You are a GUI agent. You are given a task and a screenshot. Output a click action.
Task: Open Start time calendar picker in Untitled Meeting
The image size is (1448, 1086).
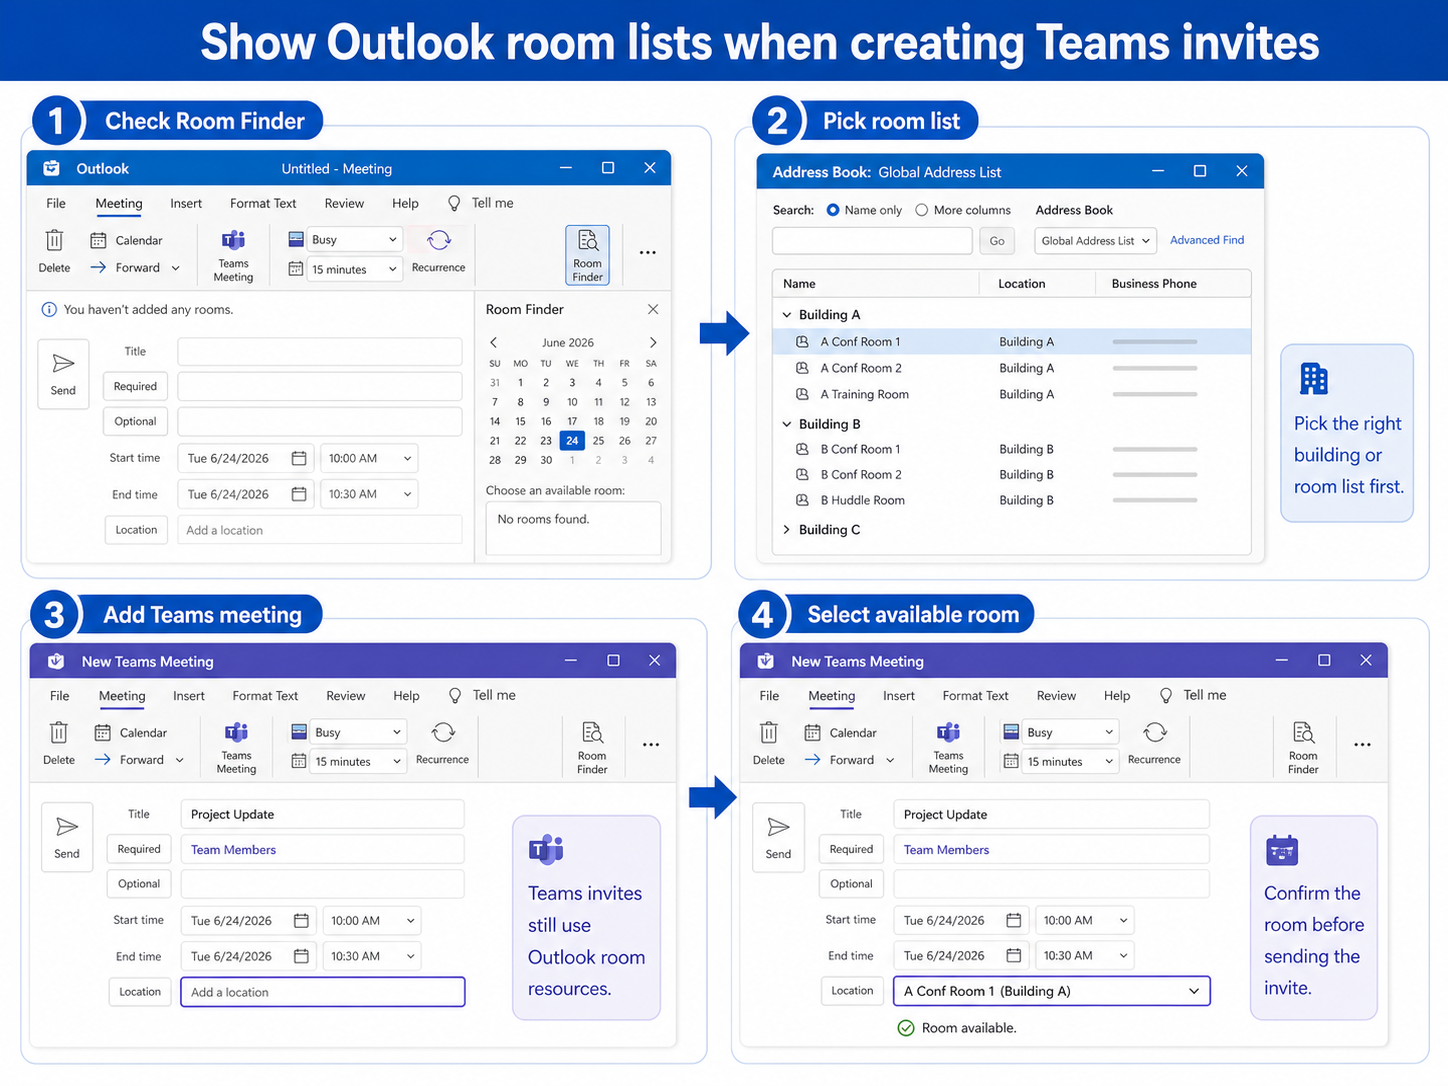pyautogui.click(x=298, y=458)
